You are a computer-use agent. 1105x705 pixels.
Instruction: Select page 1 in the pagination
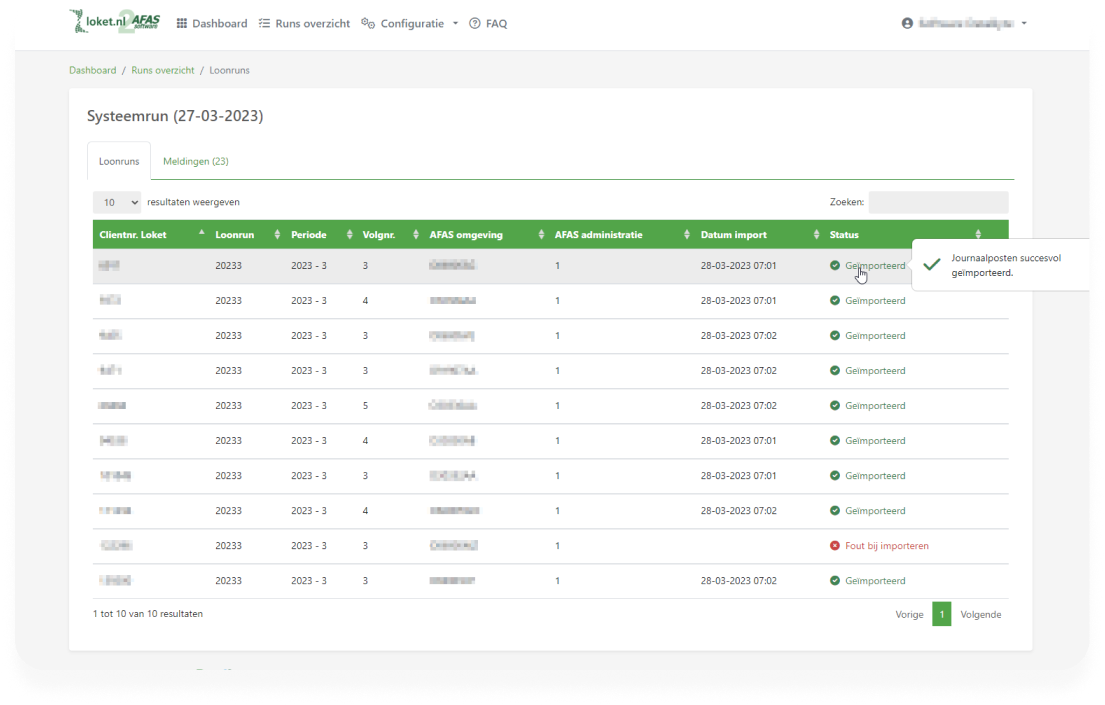[x=941, y=614]
